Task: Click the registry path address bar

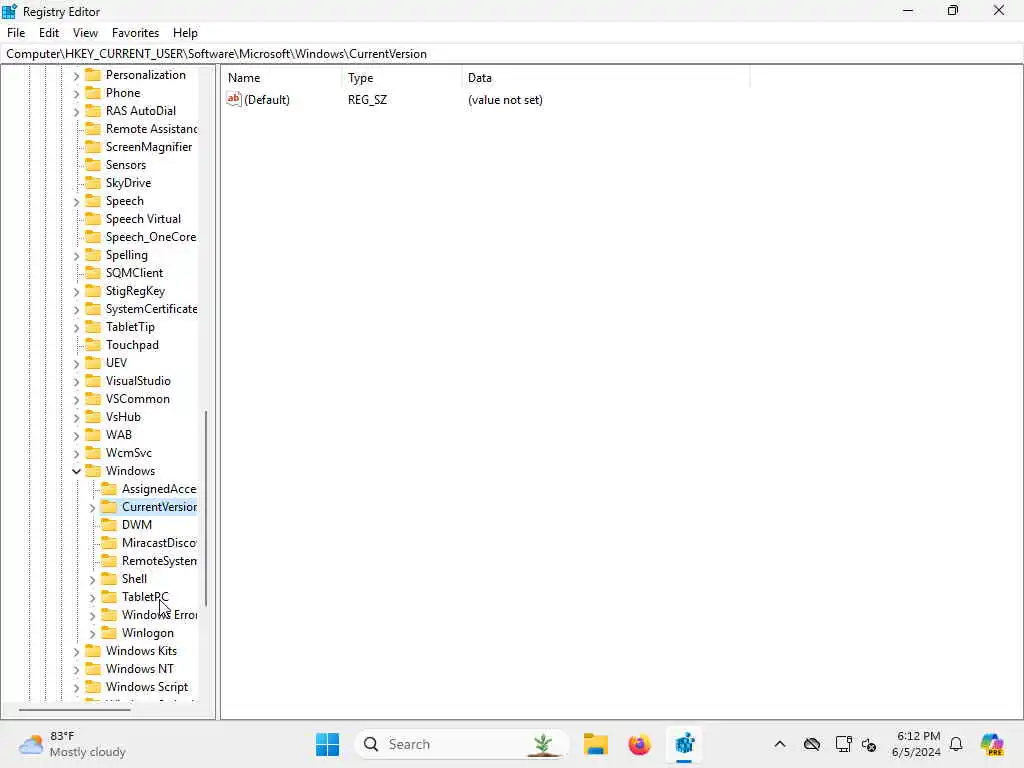Action: pos(512,54)
